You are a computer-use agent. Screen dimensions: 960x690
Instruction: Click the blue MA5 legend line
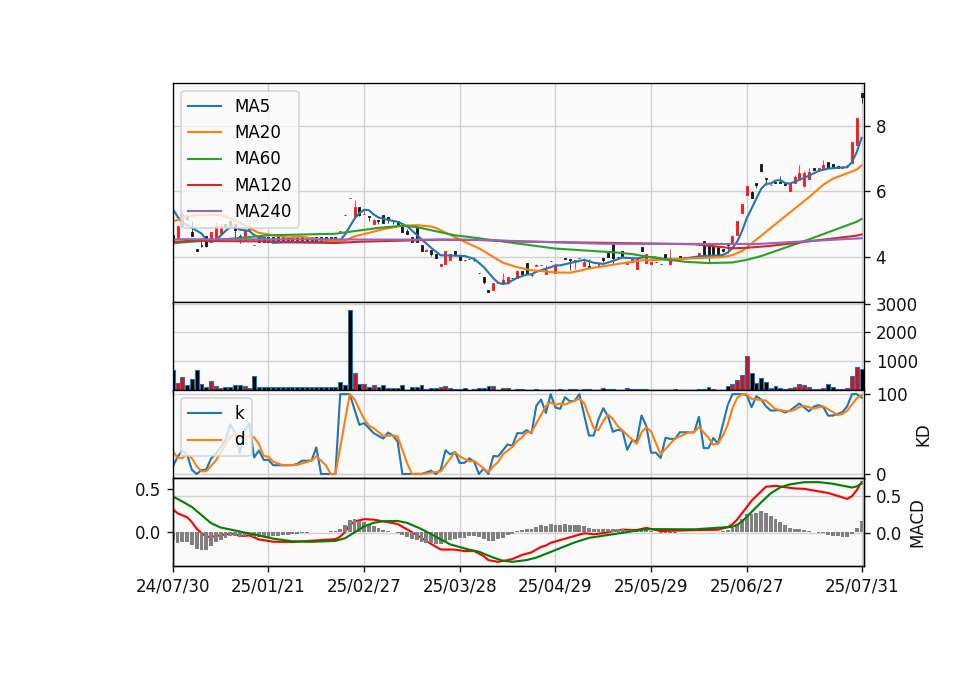[x=204, y=106]
